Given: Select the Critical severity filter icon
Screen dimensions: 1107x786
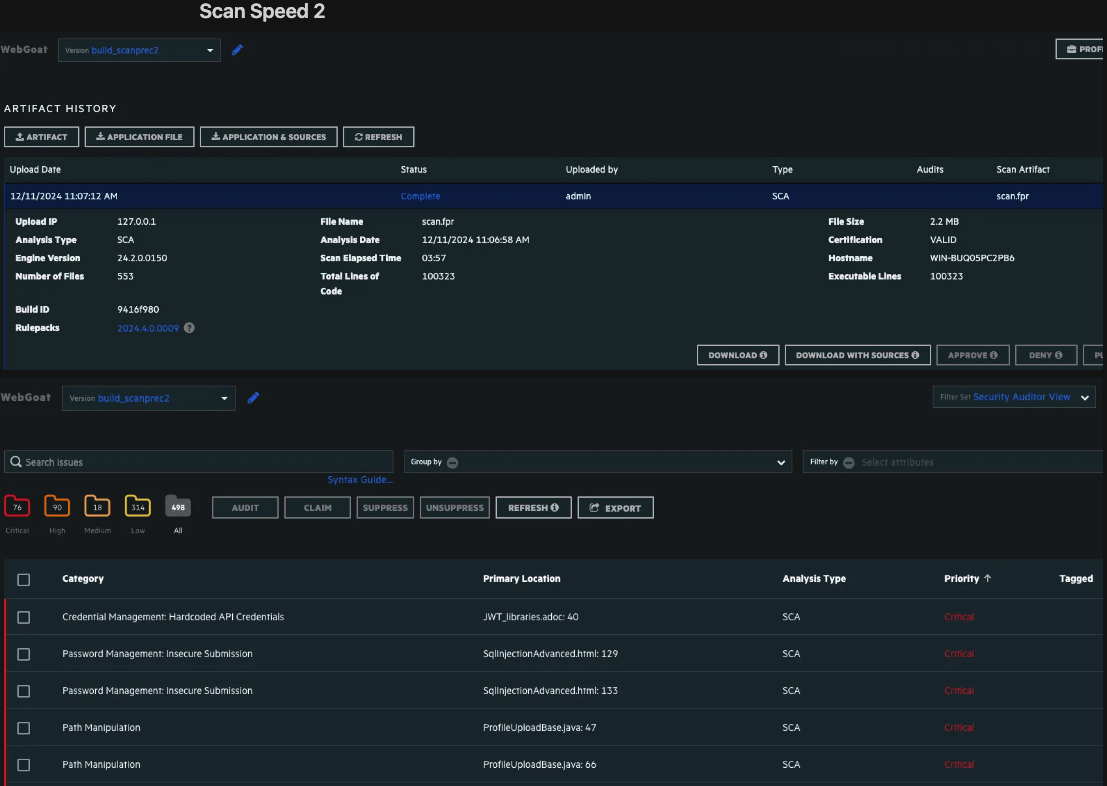Looking at the screenshot, I should [x=17, y=507].
